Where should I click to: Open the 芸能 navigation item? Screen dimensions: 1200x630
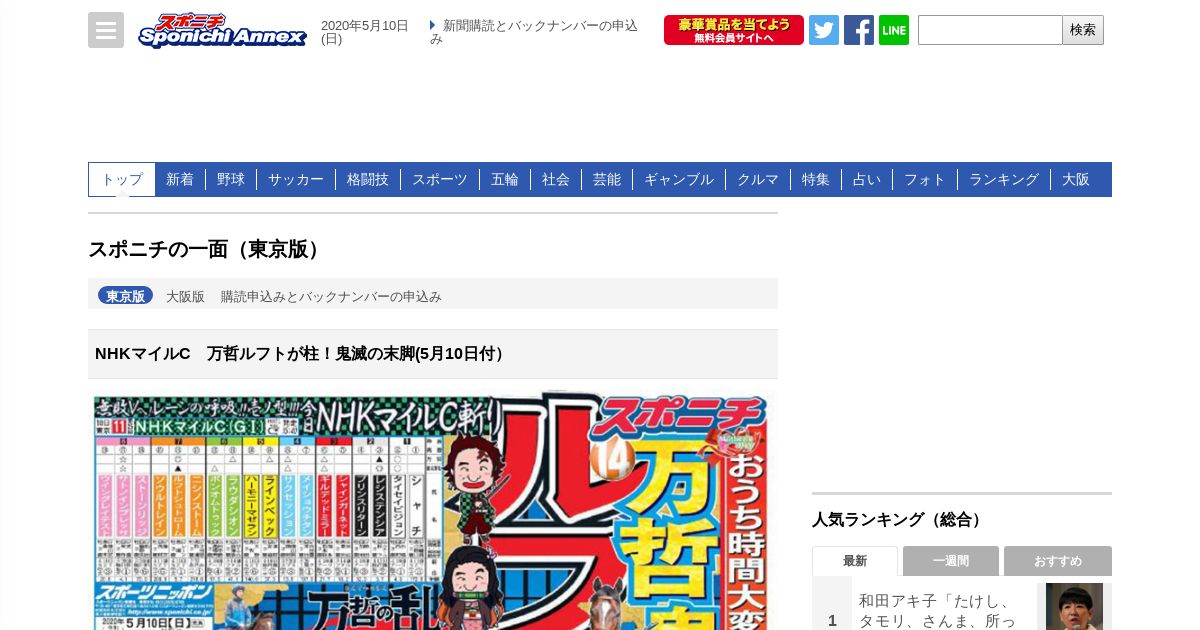point(607,179)
